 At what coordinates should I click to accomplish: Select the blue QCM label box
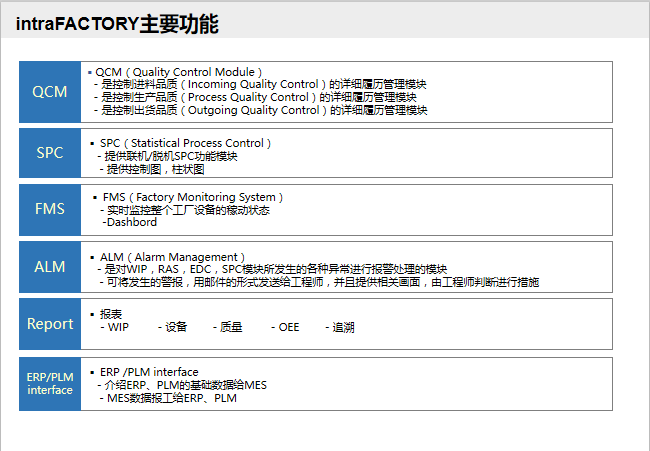click(x=50, y=92)
